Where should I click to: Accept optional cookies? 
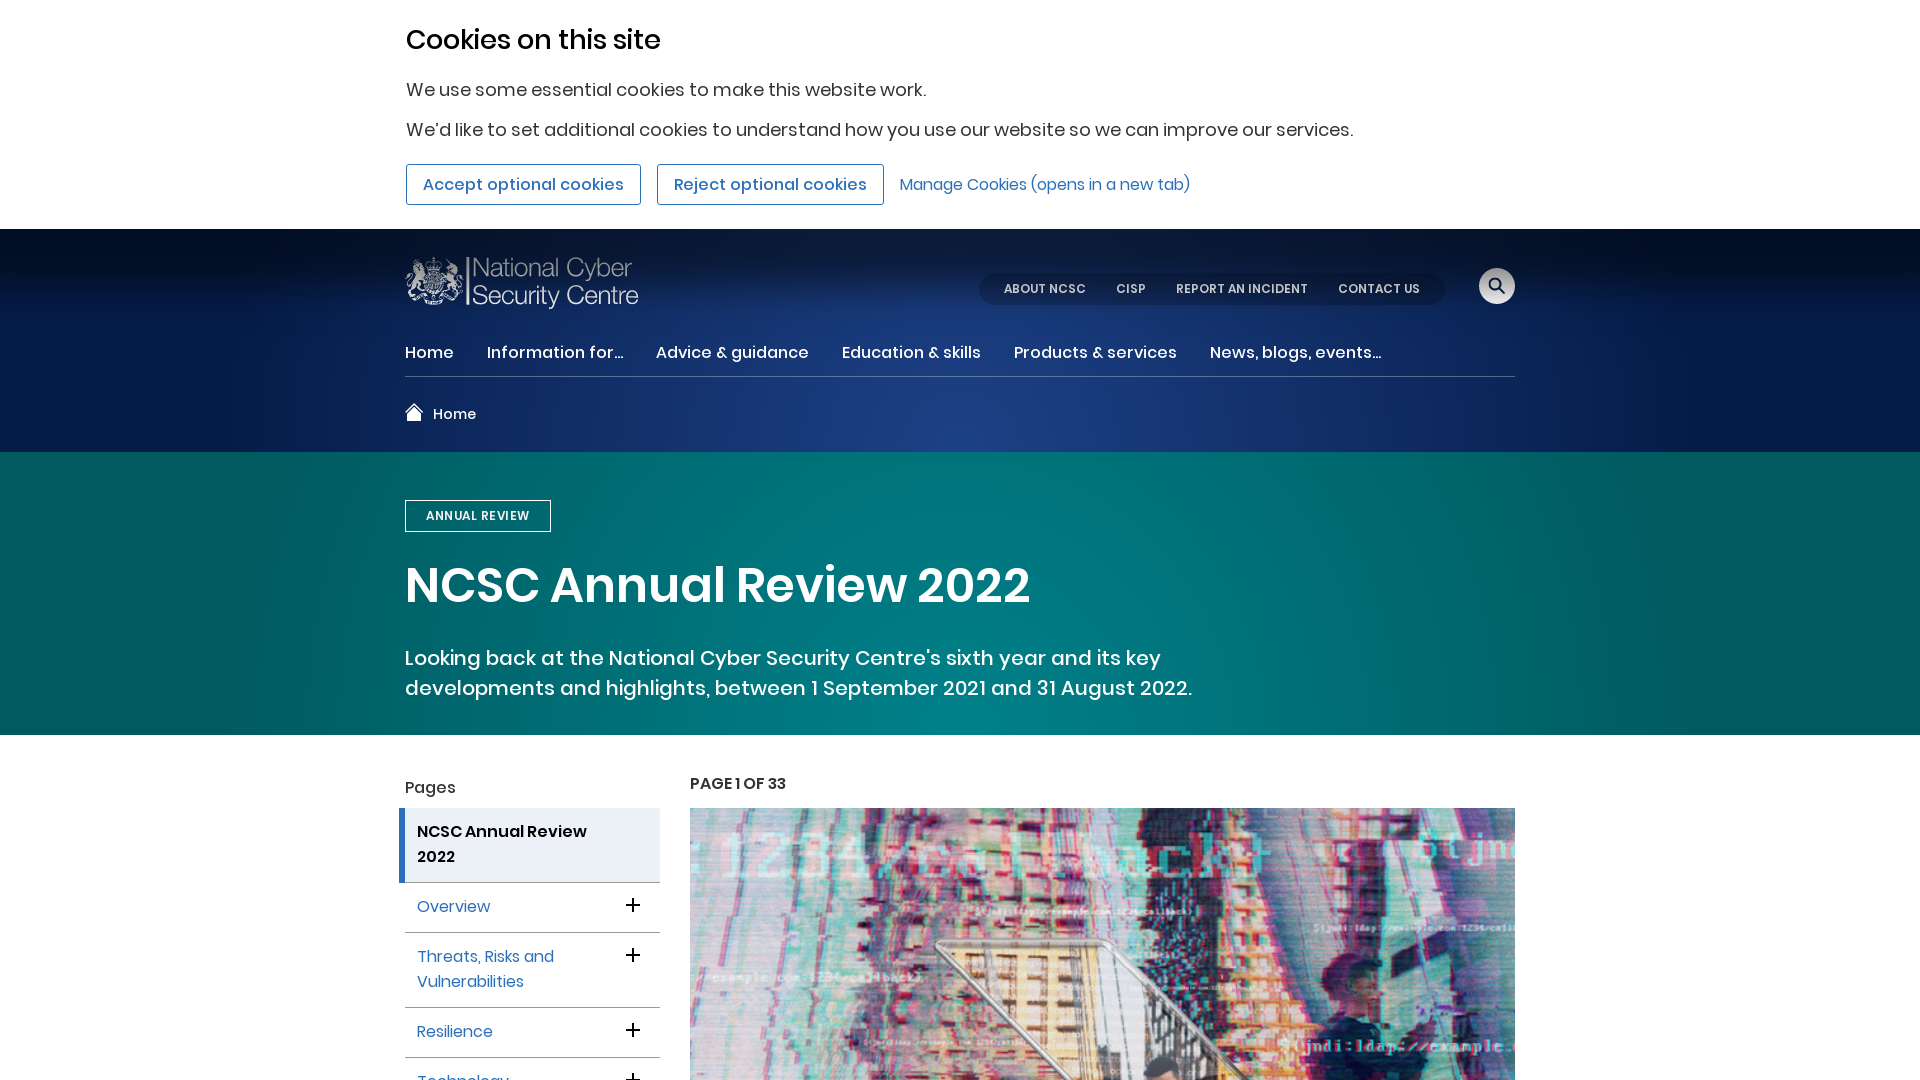523,184
